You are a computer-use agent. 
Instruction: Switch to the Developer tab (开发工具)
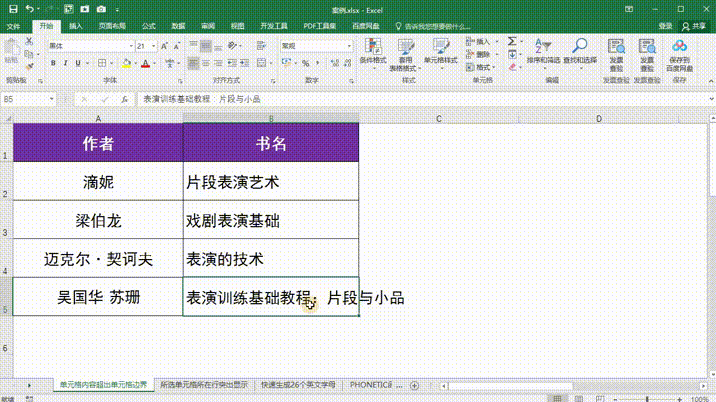tap(274, 26)
